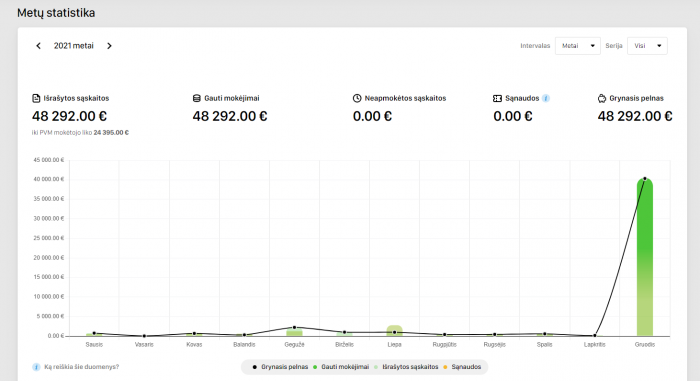
Task: Click the 'Metų statistika' heading
Action: [56, 13]
